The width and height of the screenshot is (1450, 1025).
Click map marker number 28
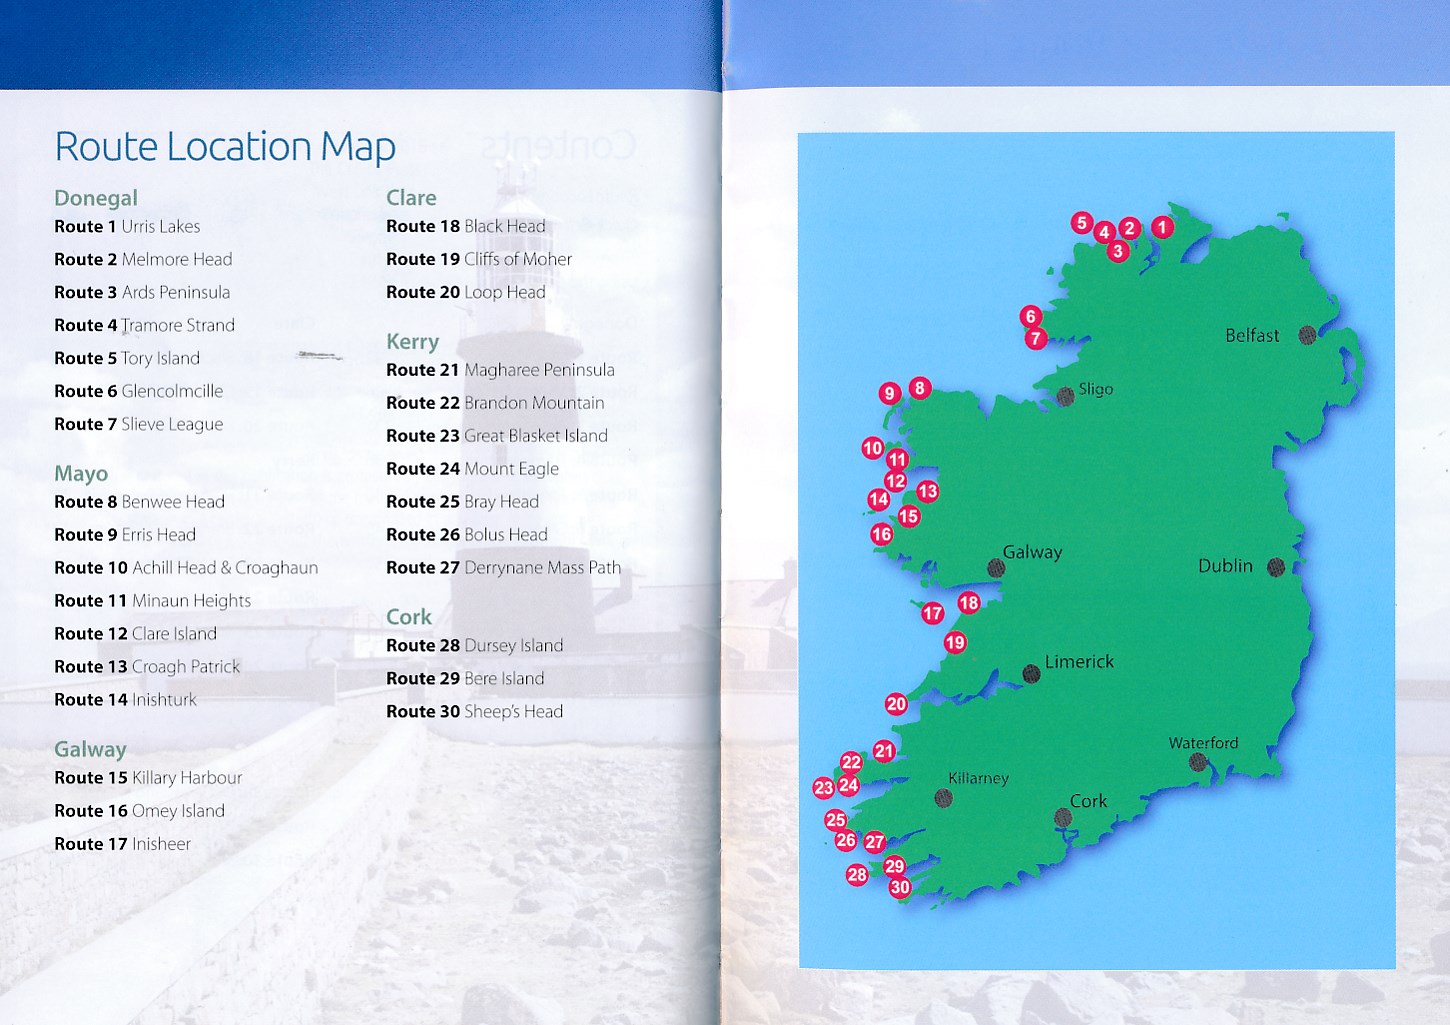click(857, 875)
